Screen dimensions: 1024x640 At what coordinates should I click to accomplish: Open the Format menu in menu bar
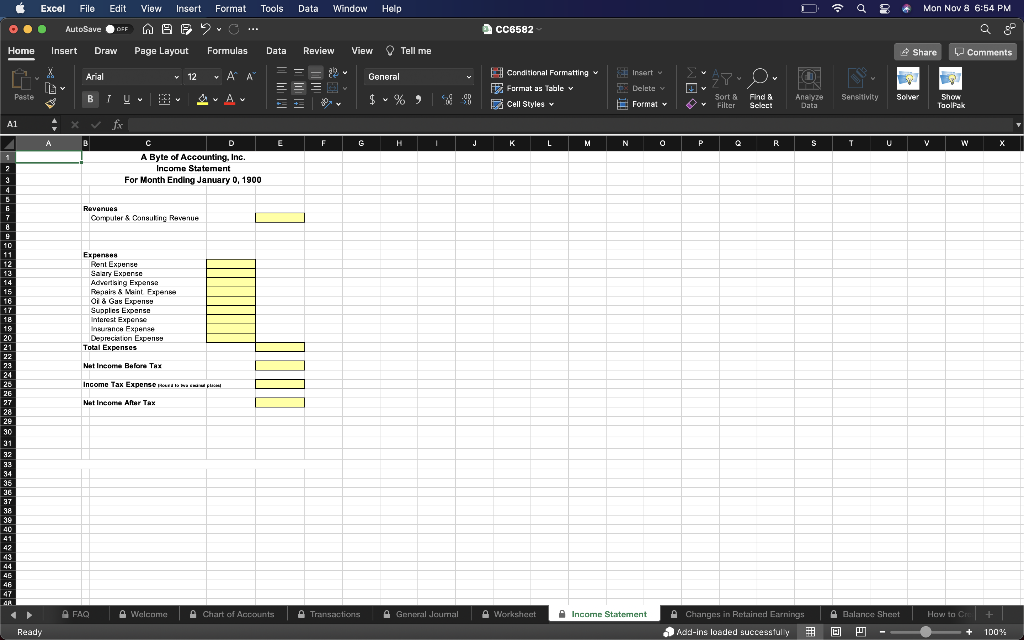[x=231, y=8]
